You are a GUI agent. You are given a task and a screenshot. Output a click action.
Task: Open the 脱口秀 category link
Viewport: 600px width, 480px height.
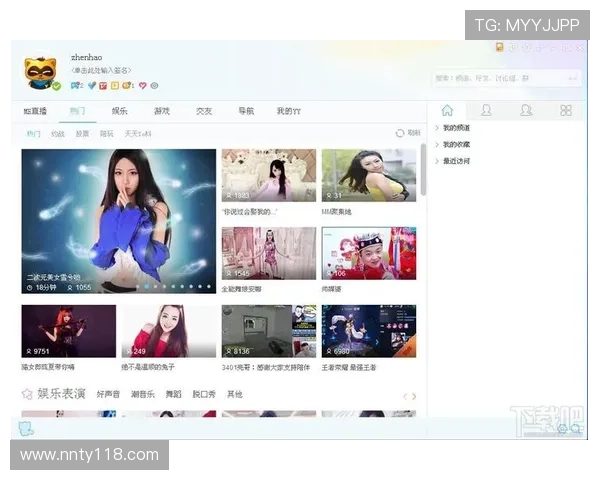[x=204, y=394]
